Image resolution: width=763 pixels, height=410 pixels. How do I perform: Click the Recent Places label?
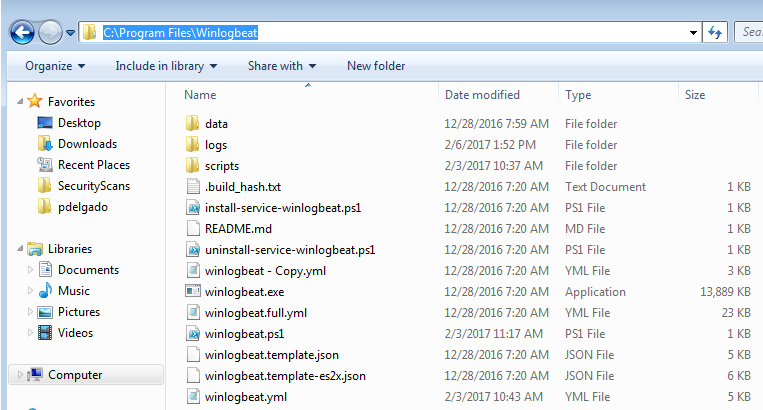pos(94,165)
